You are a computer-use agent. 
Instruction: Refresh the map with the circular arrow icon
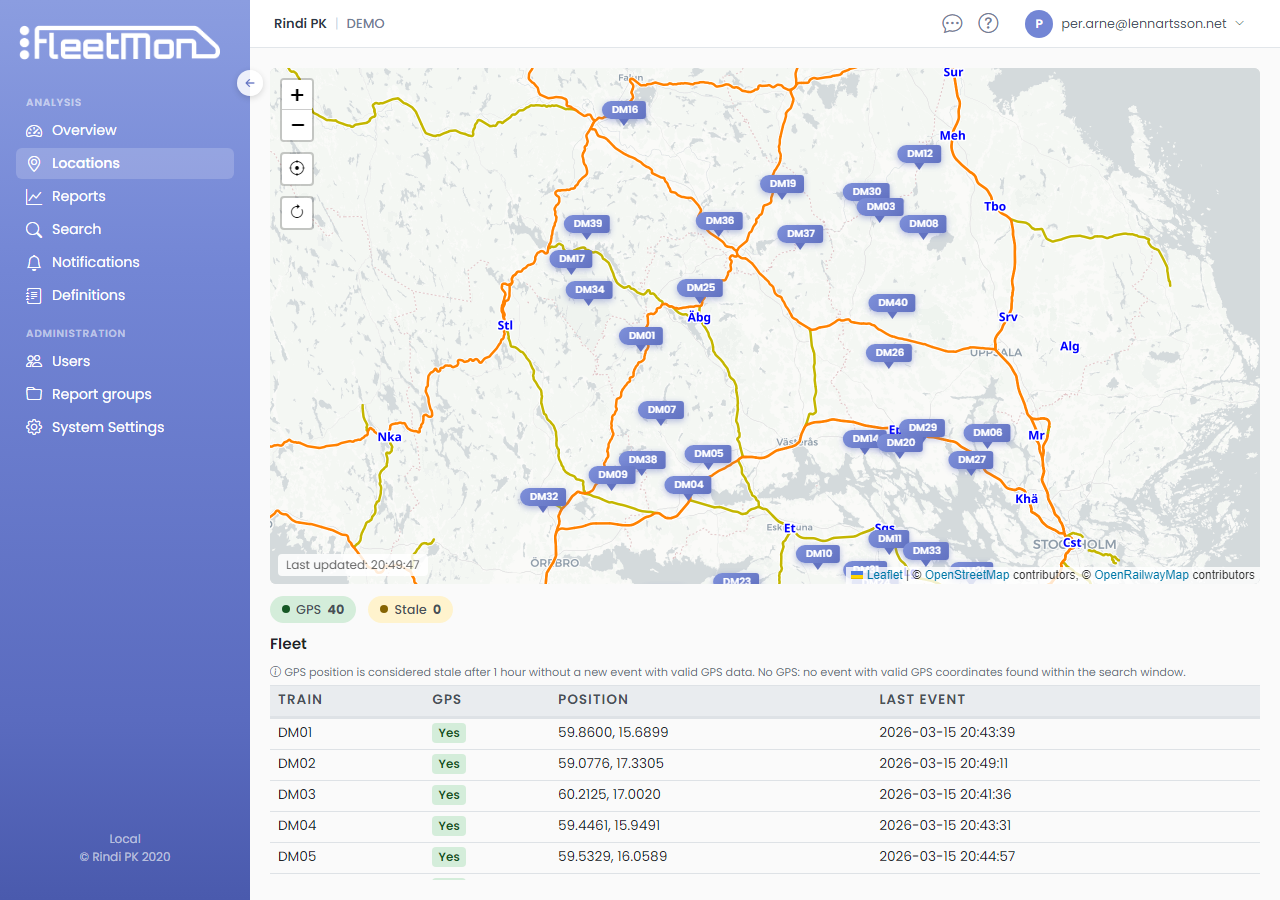coord(297,212)
